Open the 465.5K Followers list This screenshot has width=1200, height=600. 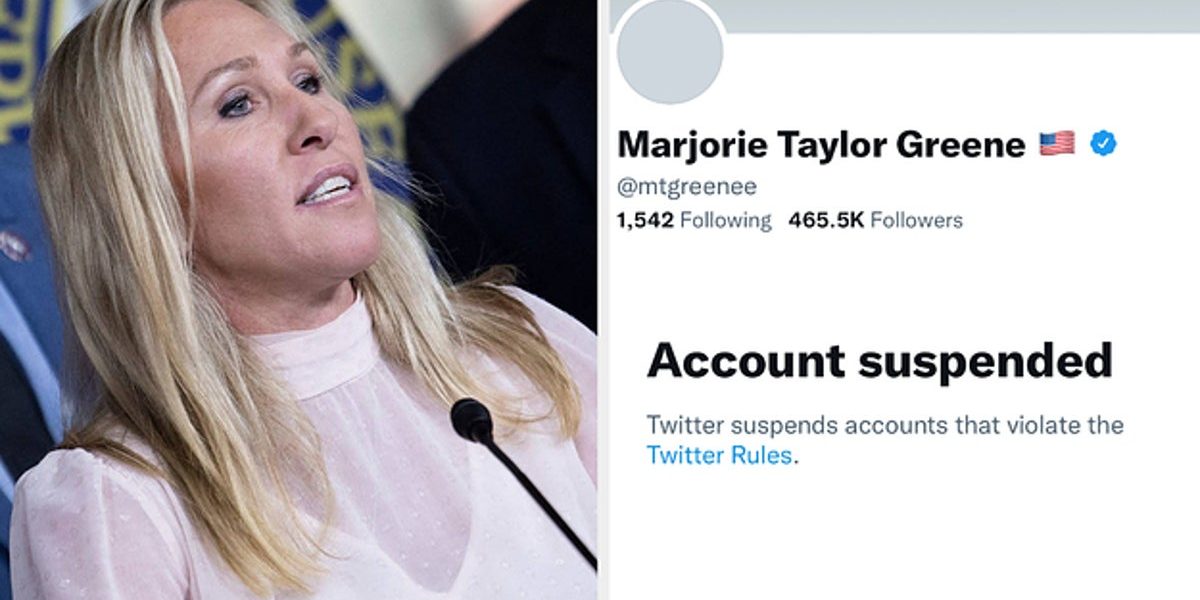click(x=875, y=220)
